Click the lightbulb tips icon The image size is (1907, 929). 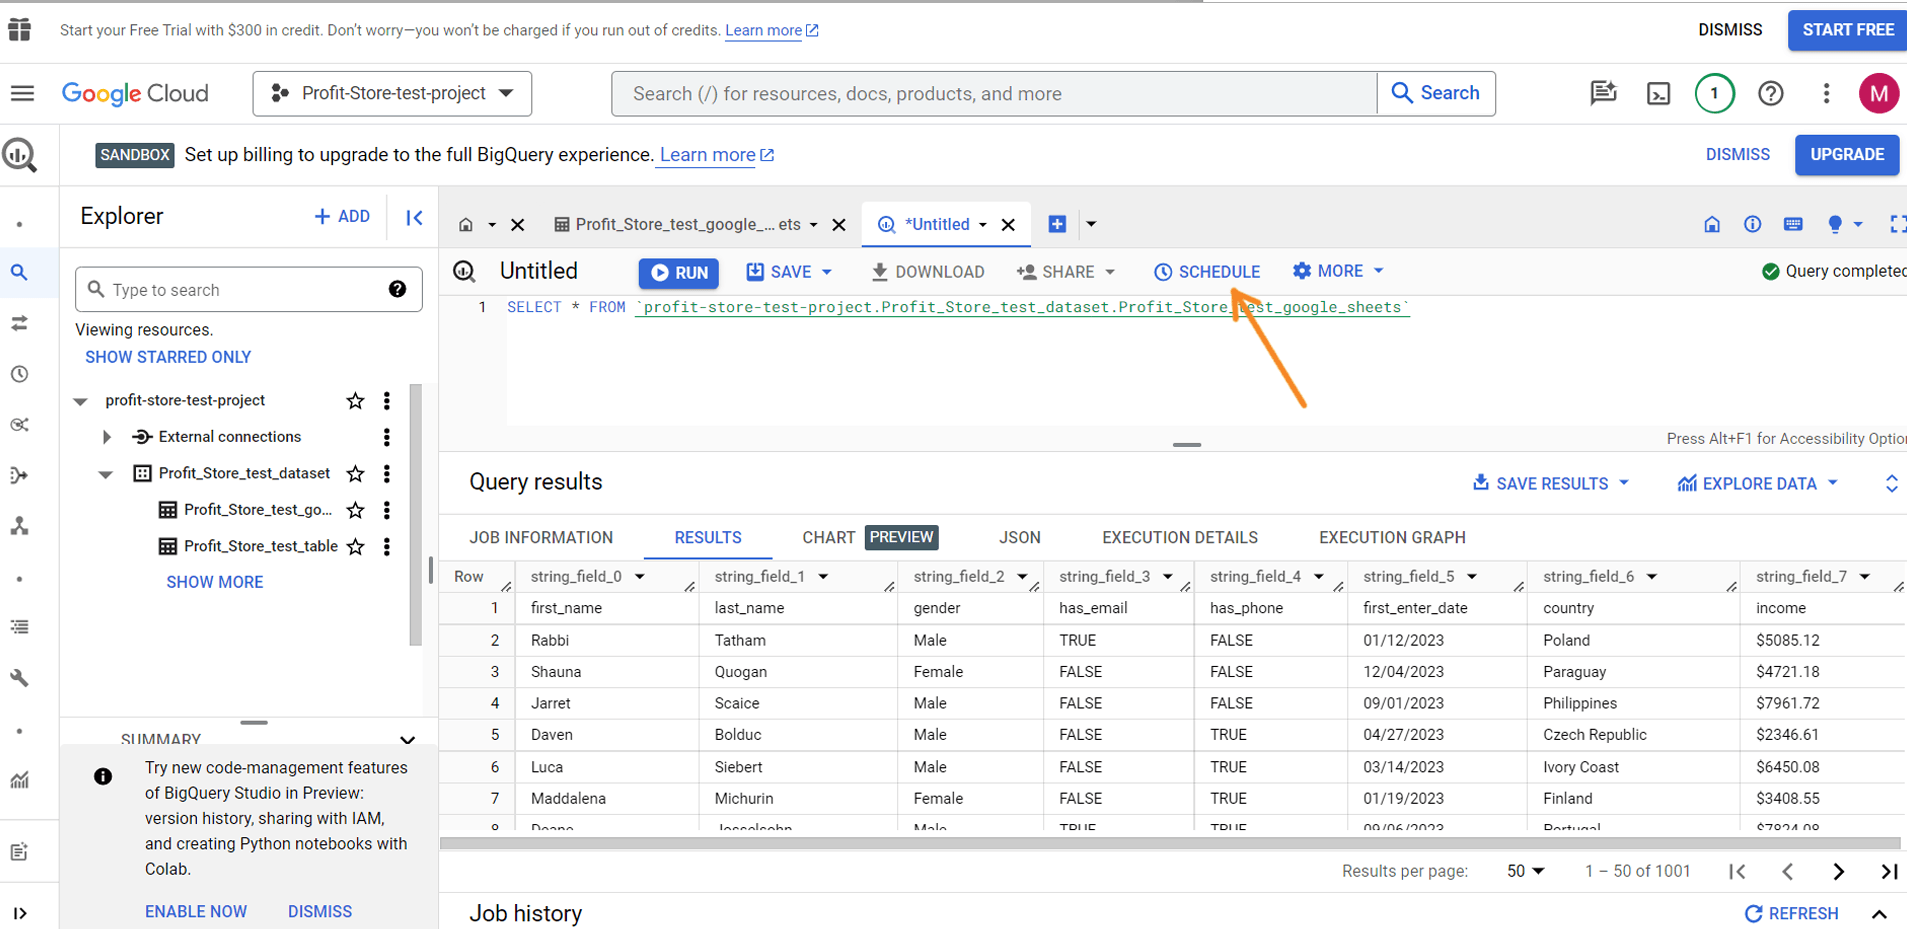click(x=1835, y=224)
